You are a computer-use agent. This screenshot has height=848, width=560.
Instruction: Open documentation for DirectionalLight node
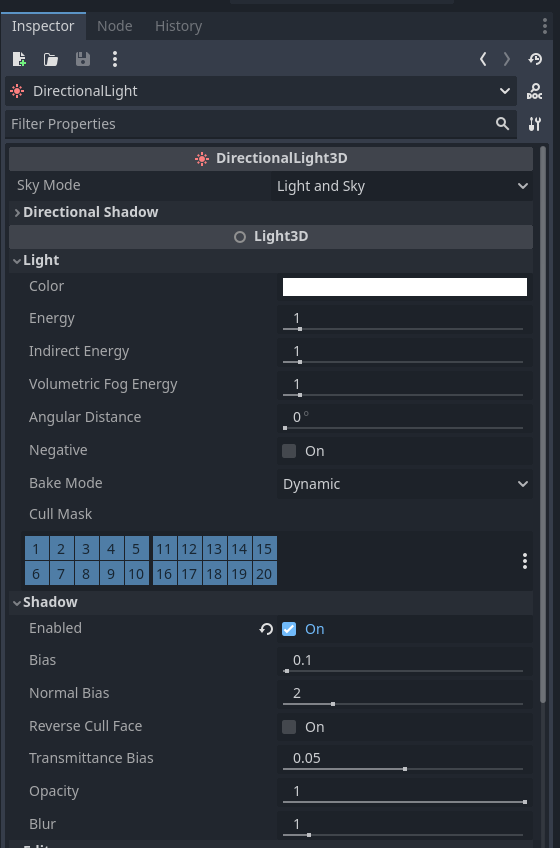[535, 91]
